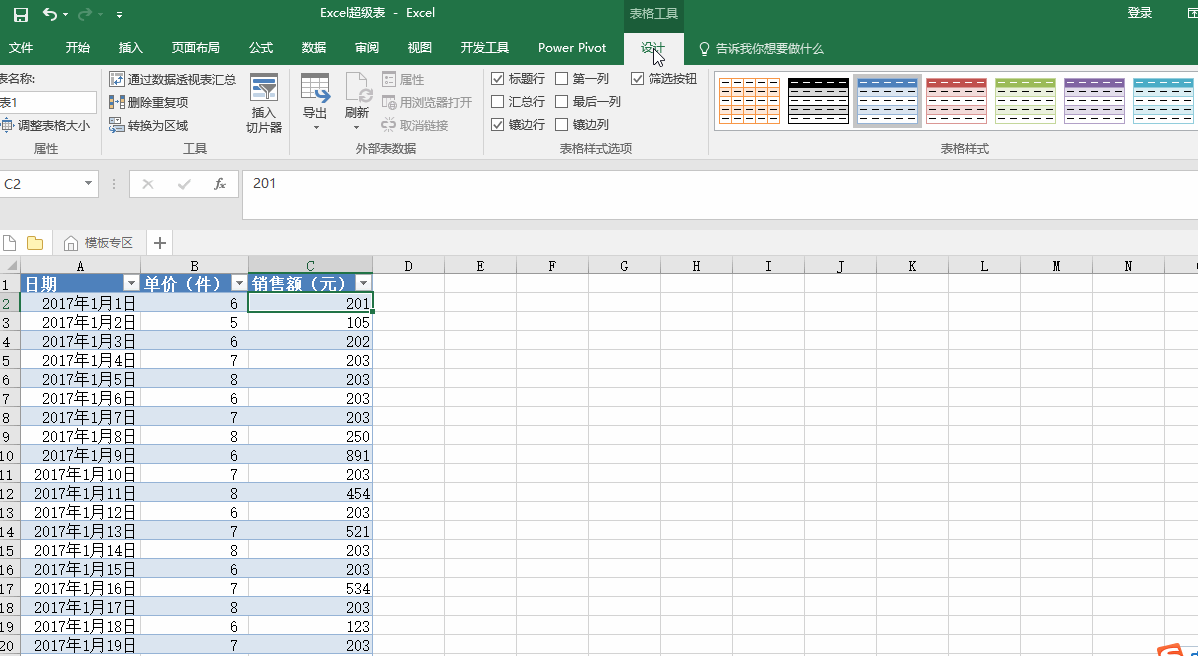Click the formula bar Enter checkmark icon
Screen dimensions: 1198x656
(184, 184)
